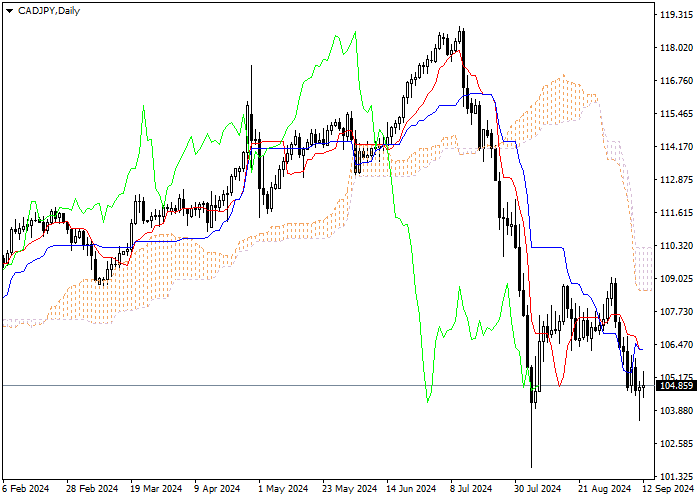
Task: Select the 9 Apr 2024 date label
Action: tap(217, 489)
